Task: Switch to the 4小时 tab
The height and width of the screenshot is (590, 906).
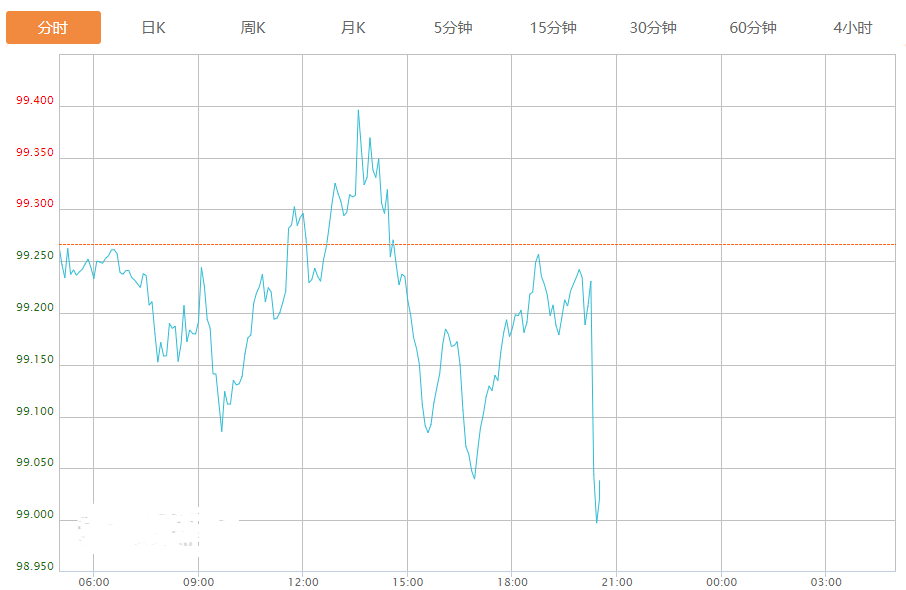Action: coord(853,28)
